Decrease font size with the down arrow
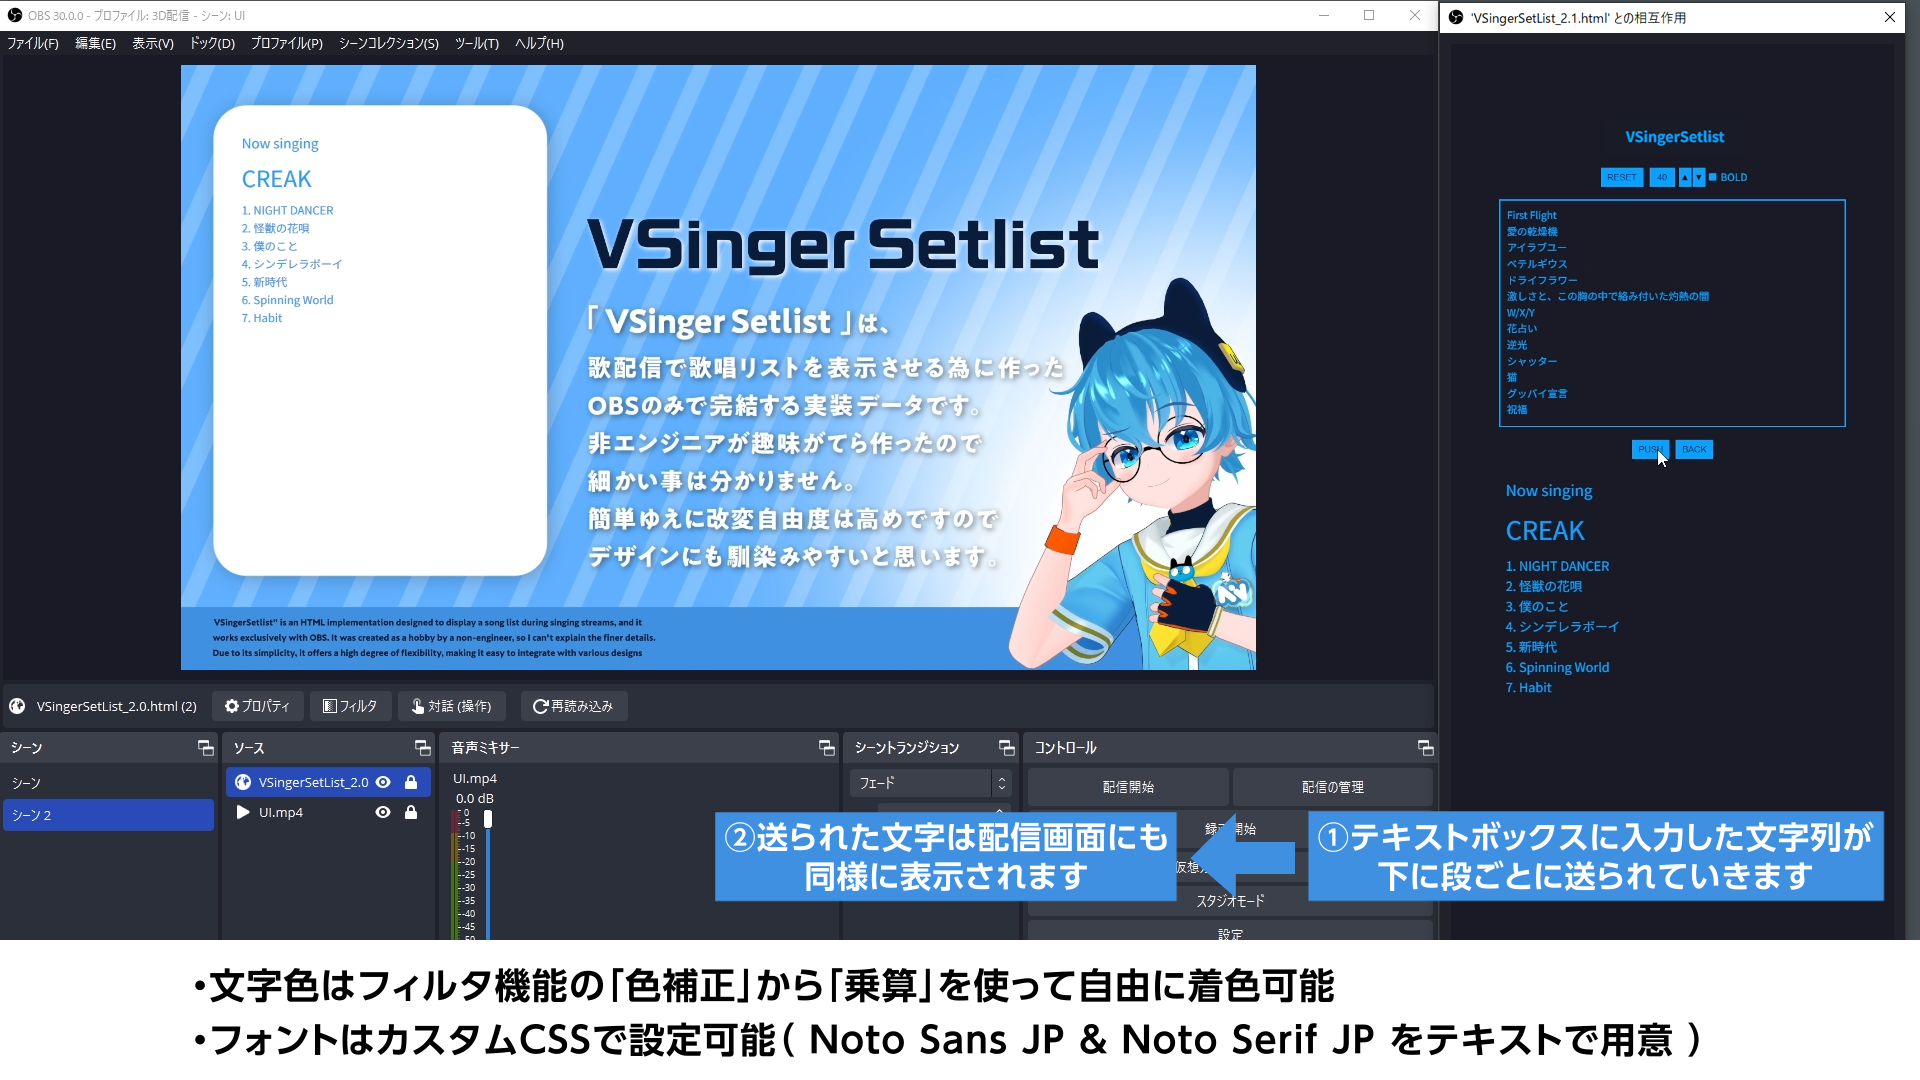This screenshot has height=1080, width=1920. click(x=1698, y=177)
